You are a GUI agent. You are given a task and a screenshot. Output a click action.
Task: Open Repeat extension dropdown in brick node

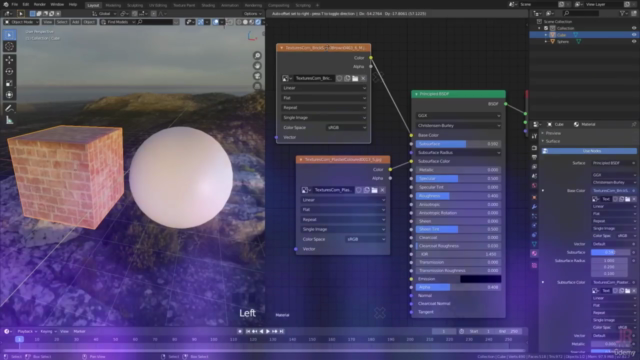pos(324,108)
